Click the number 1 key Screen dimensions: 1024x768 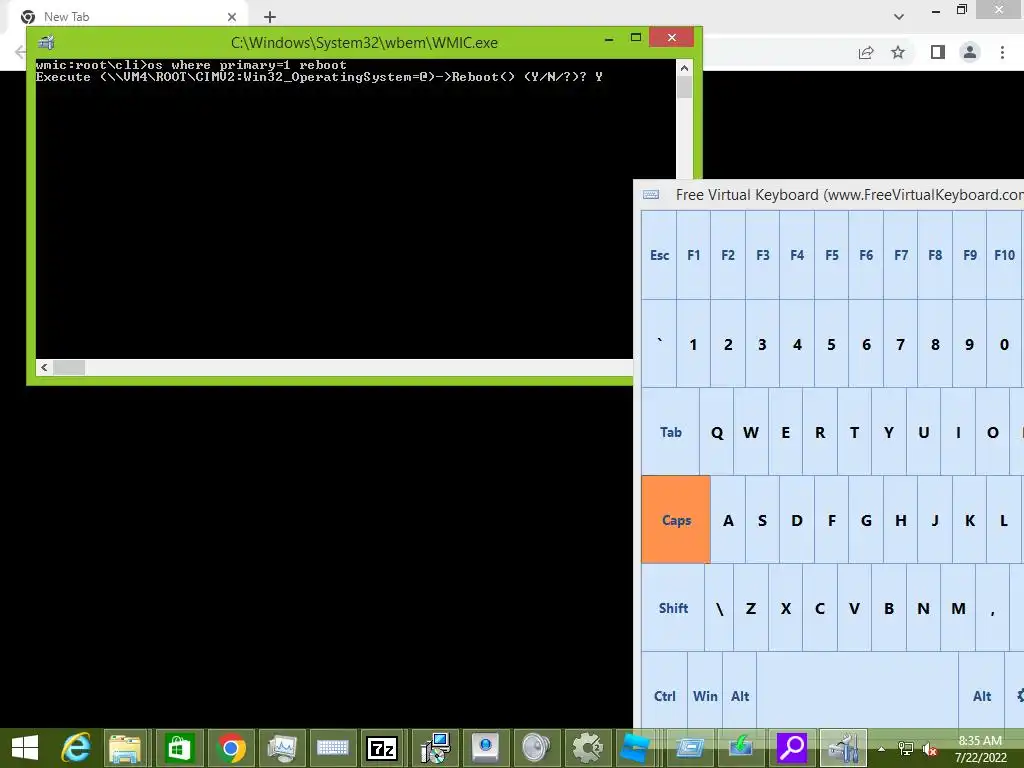coord(694,343)
